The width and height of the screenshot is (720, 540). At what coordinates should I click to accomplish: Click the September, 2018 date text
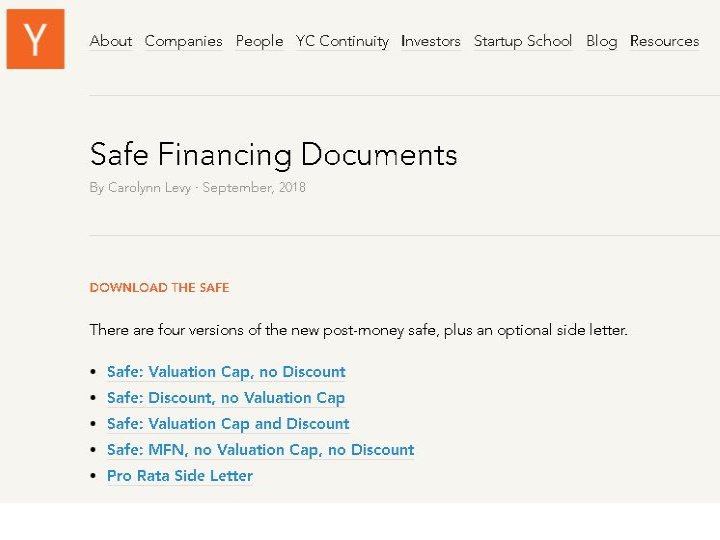point(254,188)
